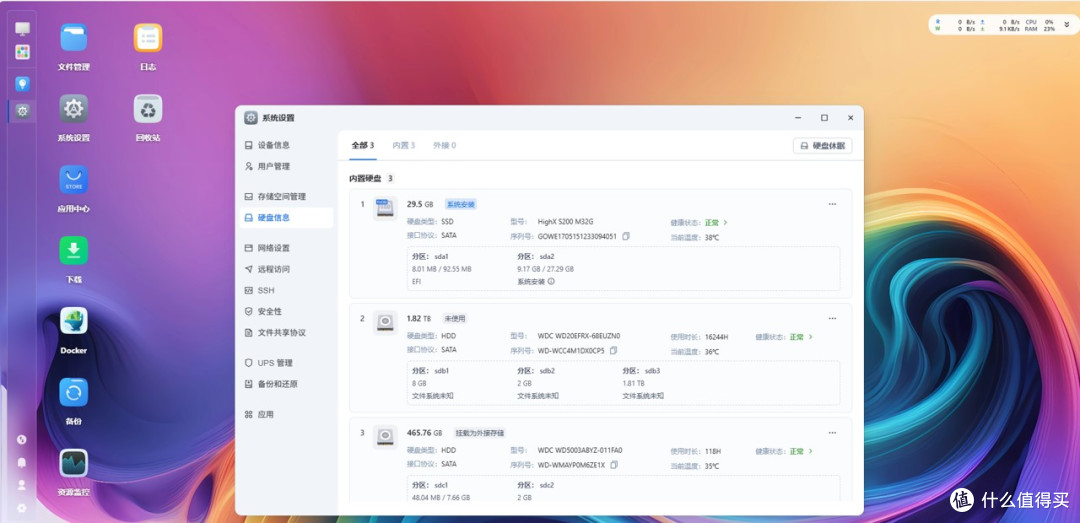
Task: Select 应用 in settings sidebar
Action: pos(286,415)
